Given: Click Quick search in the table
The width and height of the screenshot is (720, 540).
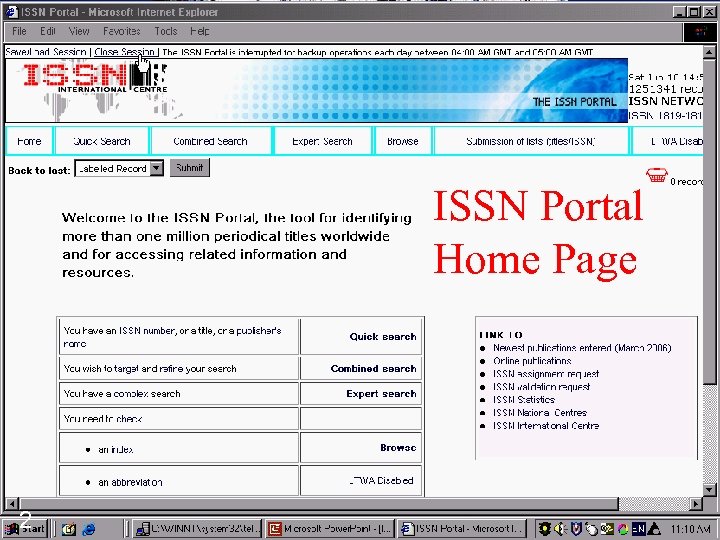Looking at the screenshot, I should point(382,337).
